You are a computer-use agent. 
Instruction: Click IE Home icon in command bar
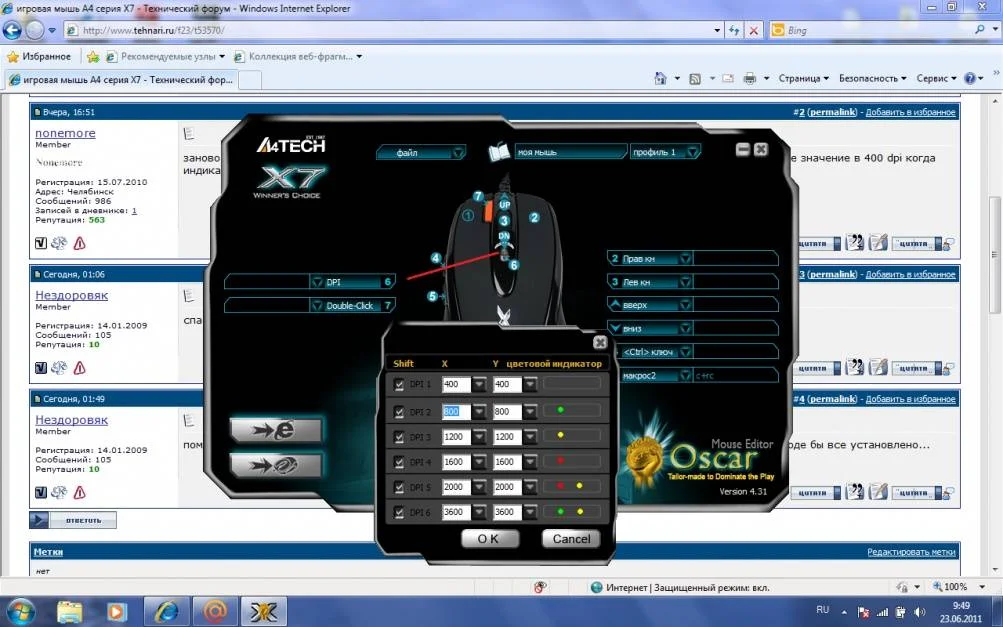[661, 78]
